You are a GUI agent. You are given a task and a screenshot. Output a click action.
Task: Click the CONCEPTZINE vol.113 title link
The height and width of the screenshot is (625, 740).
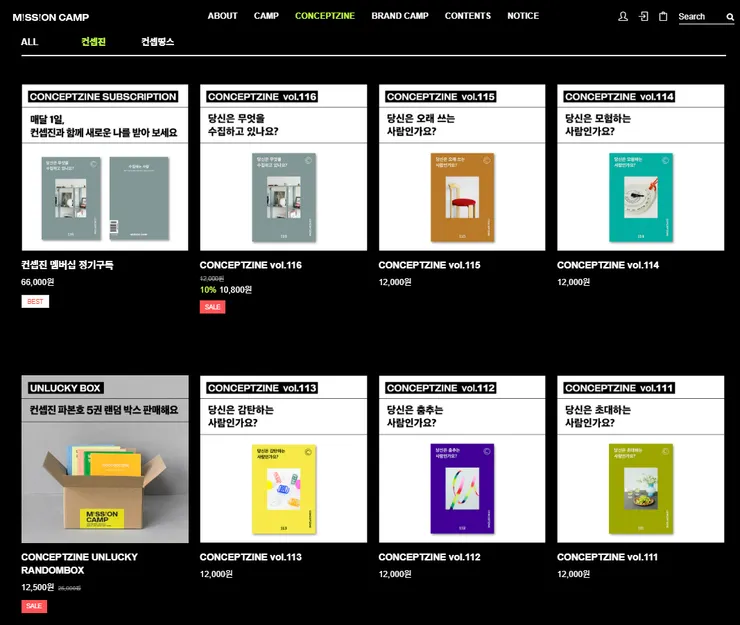pos(251,557)
